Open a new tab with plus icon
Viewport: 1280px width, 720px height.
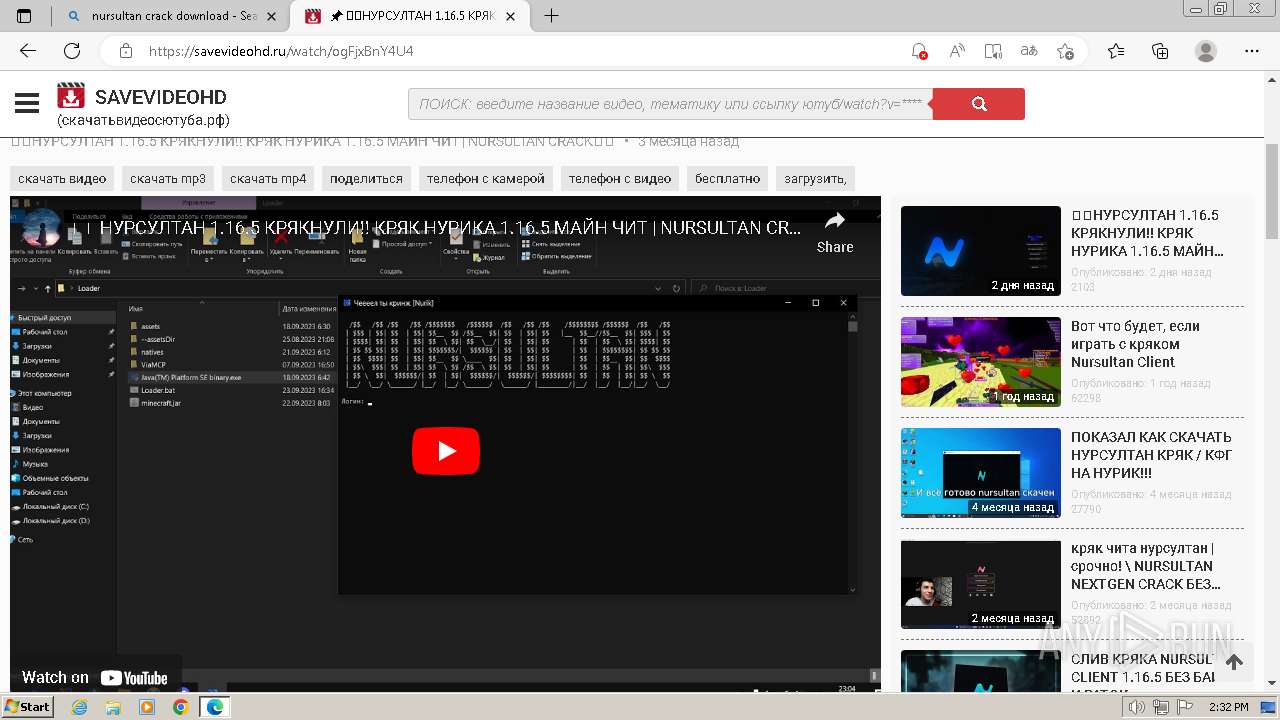point(551,16)
